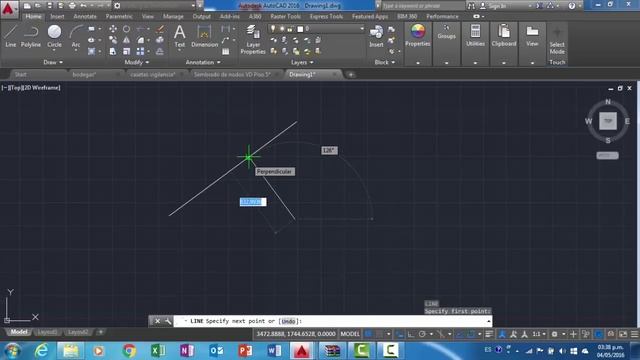Click the Insert block icon

[376, 36]
